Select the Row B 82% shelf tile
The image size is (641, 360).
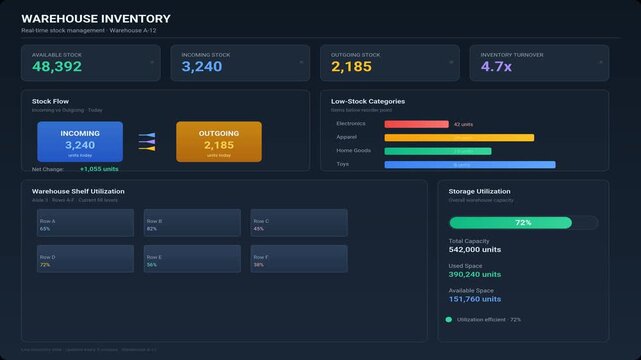192,223
